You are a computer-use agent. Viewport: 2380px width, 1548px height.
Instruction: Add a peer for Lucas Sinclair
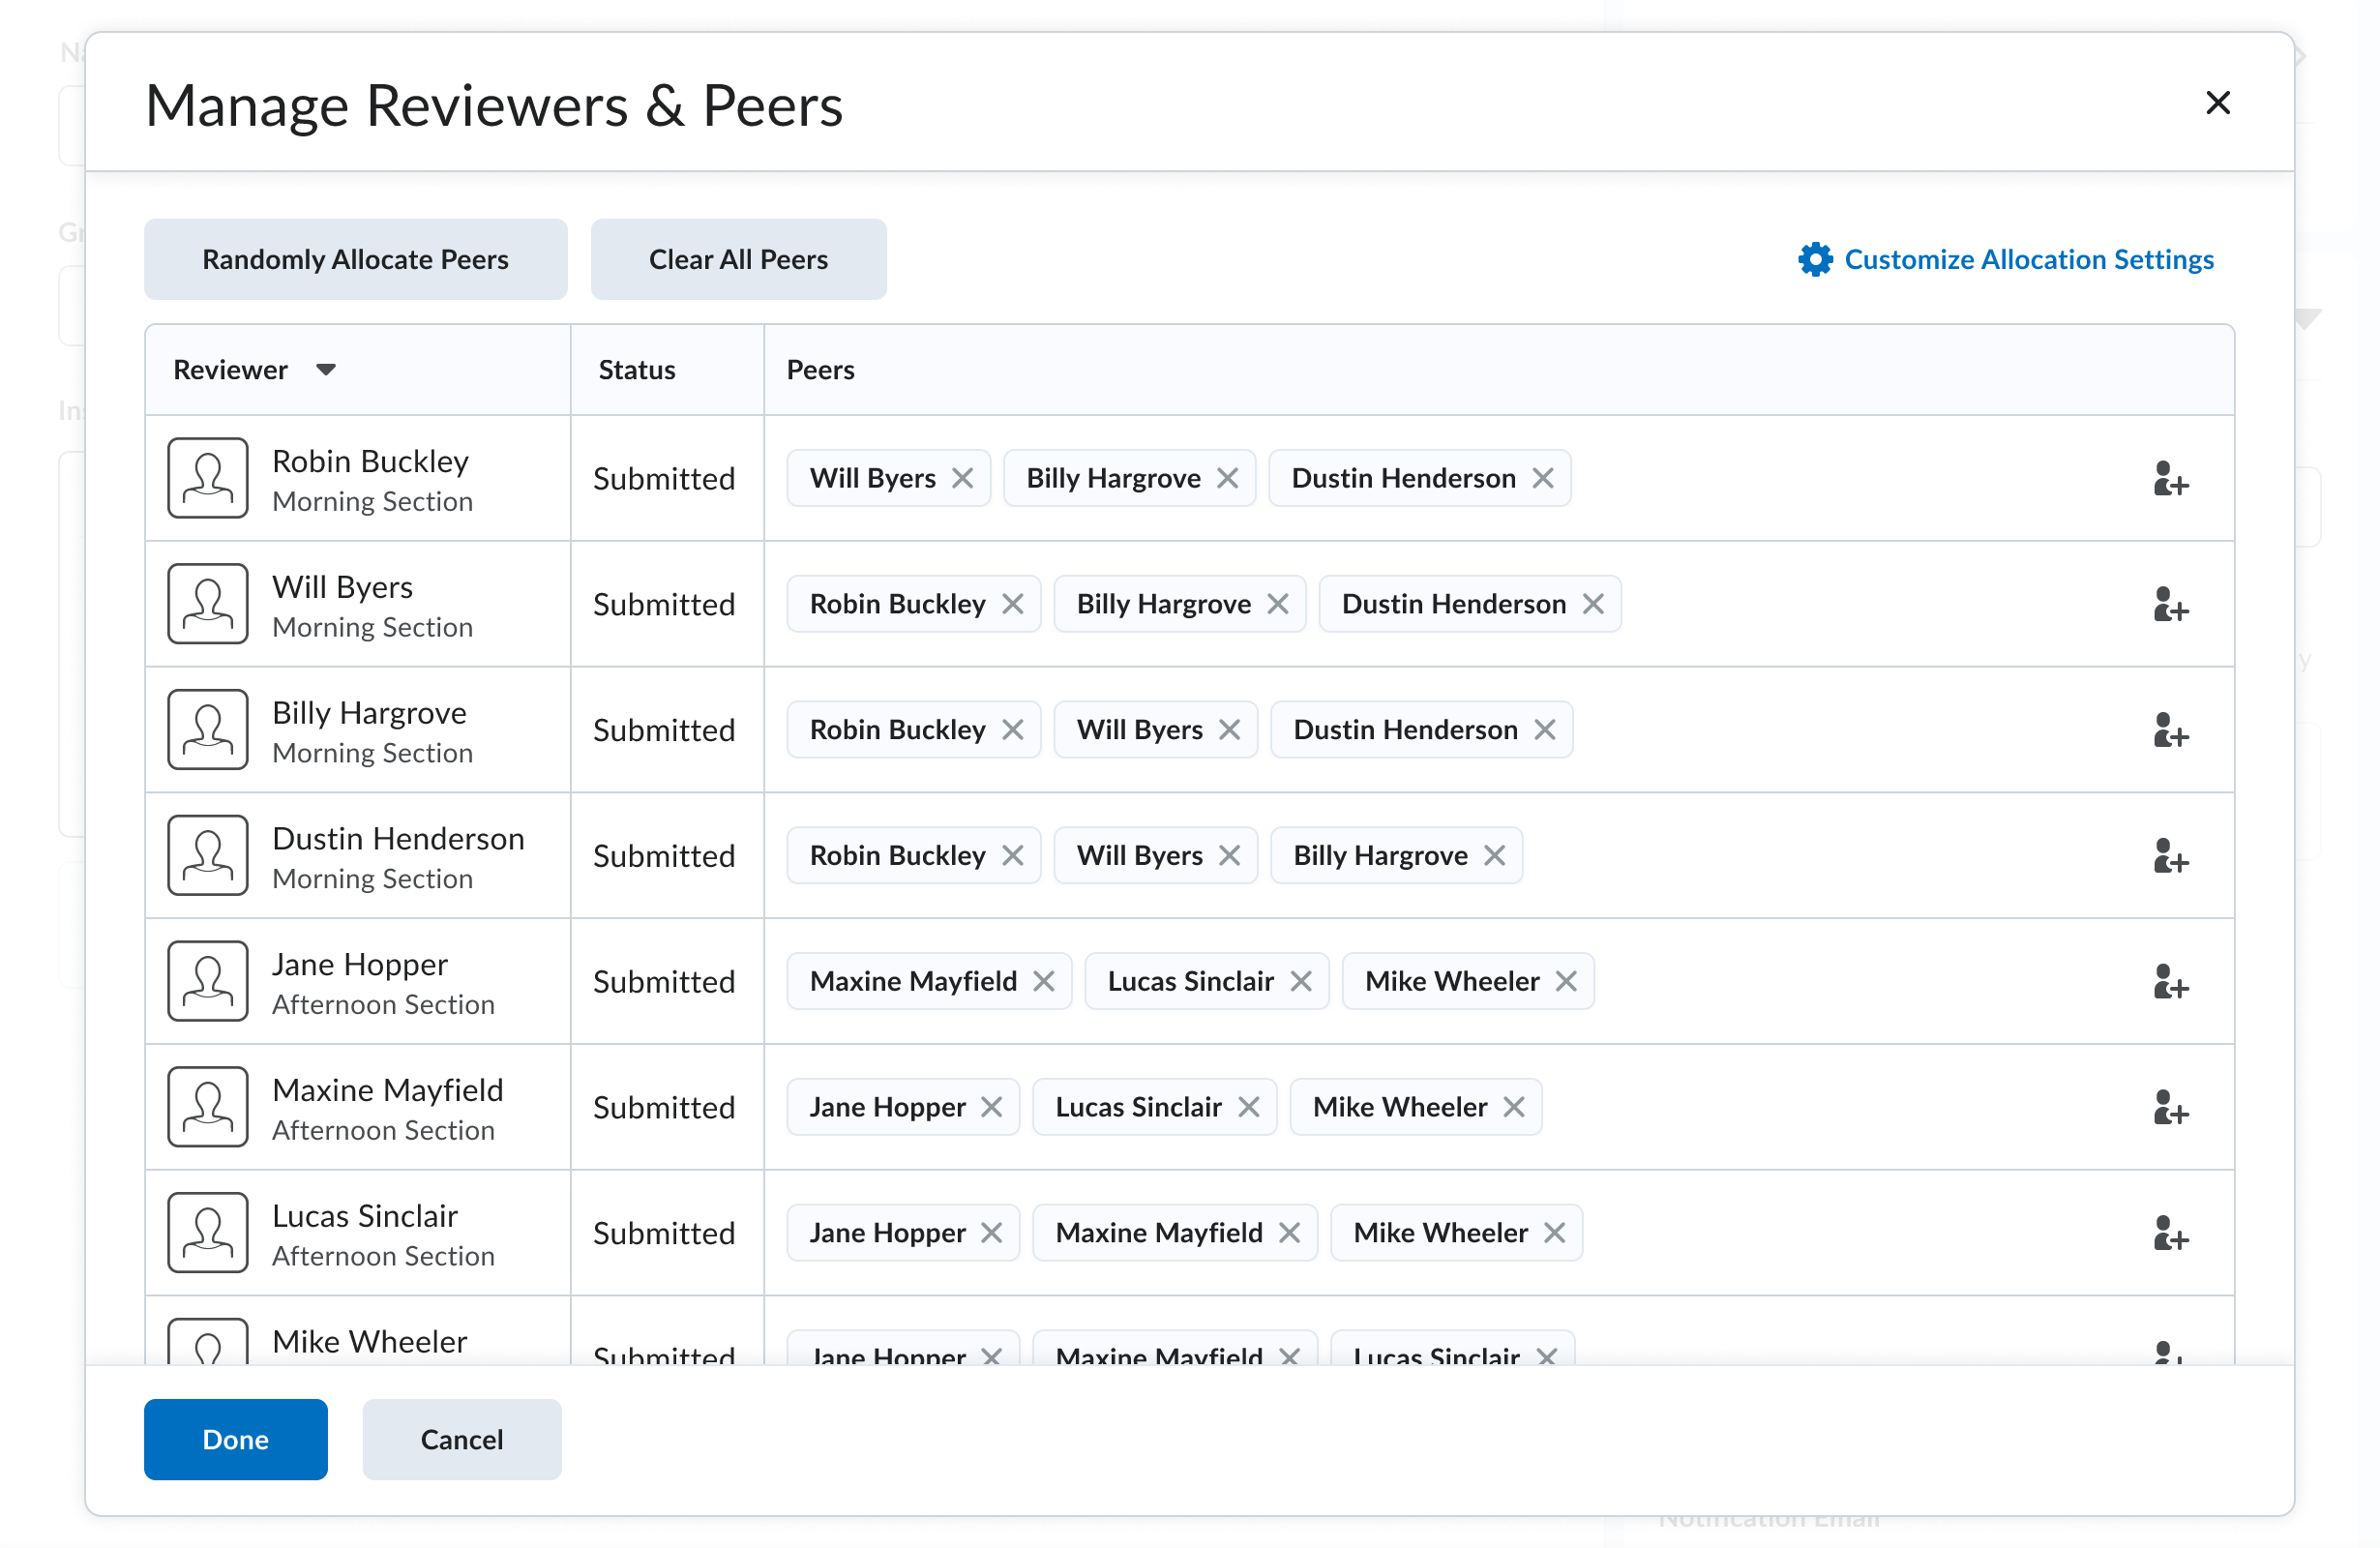2169,1233
